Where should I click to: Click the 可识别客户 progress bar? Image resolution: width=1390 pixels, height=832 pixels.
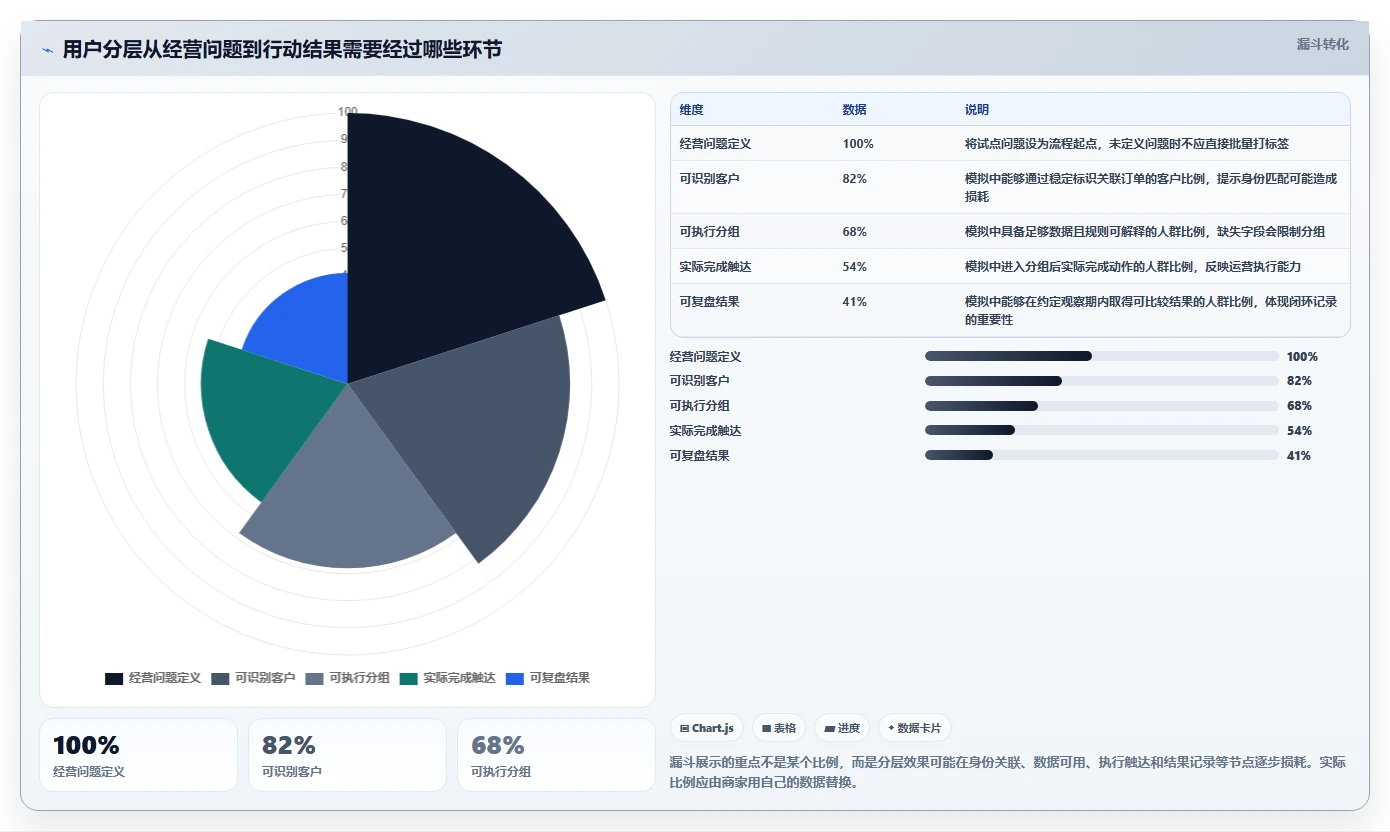pos(1102,381)
